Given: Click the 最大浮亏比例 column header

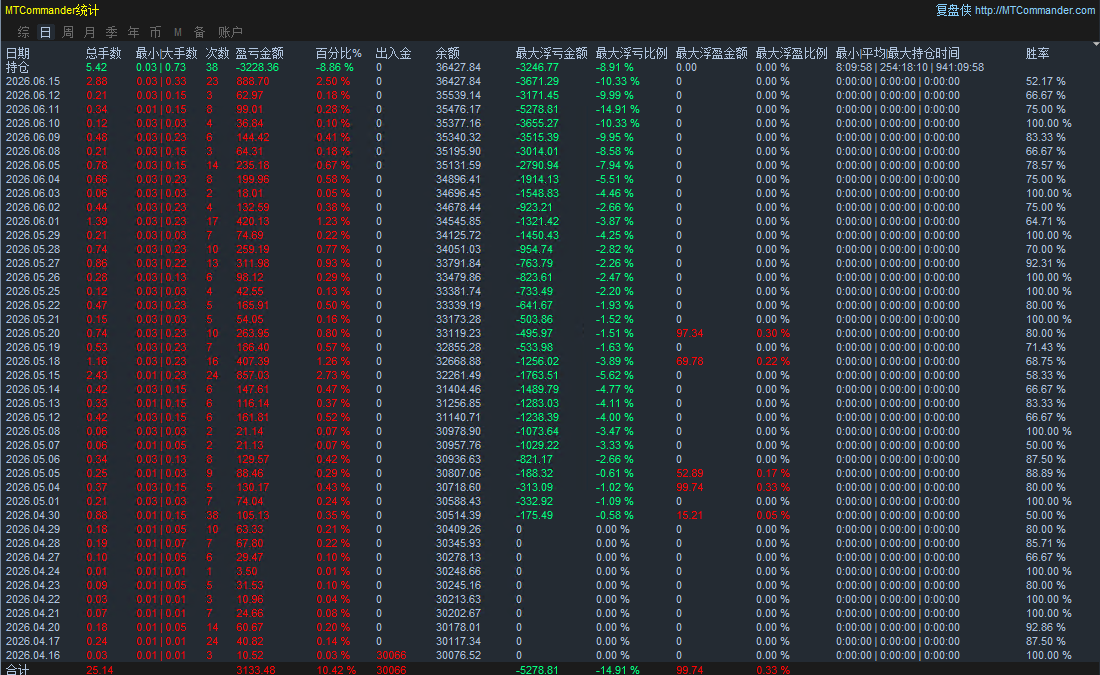Looking at the screenshot, I should click(631, 53).
